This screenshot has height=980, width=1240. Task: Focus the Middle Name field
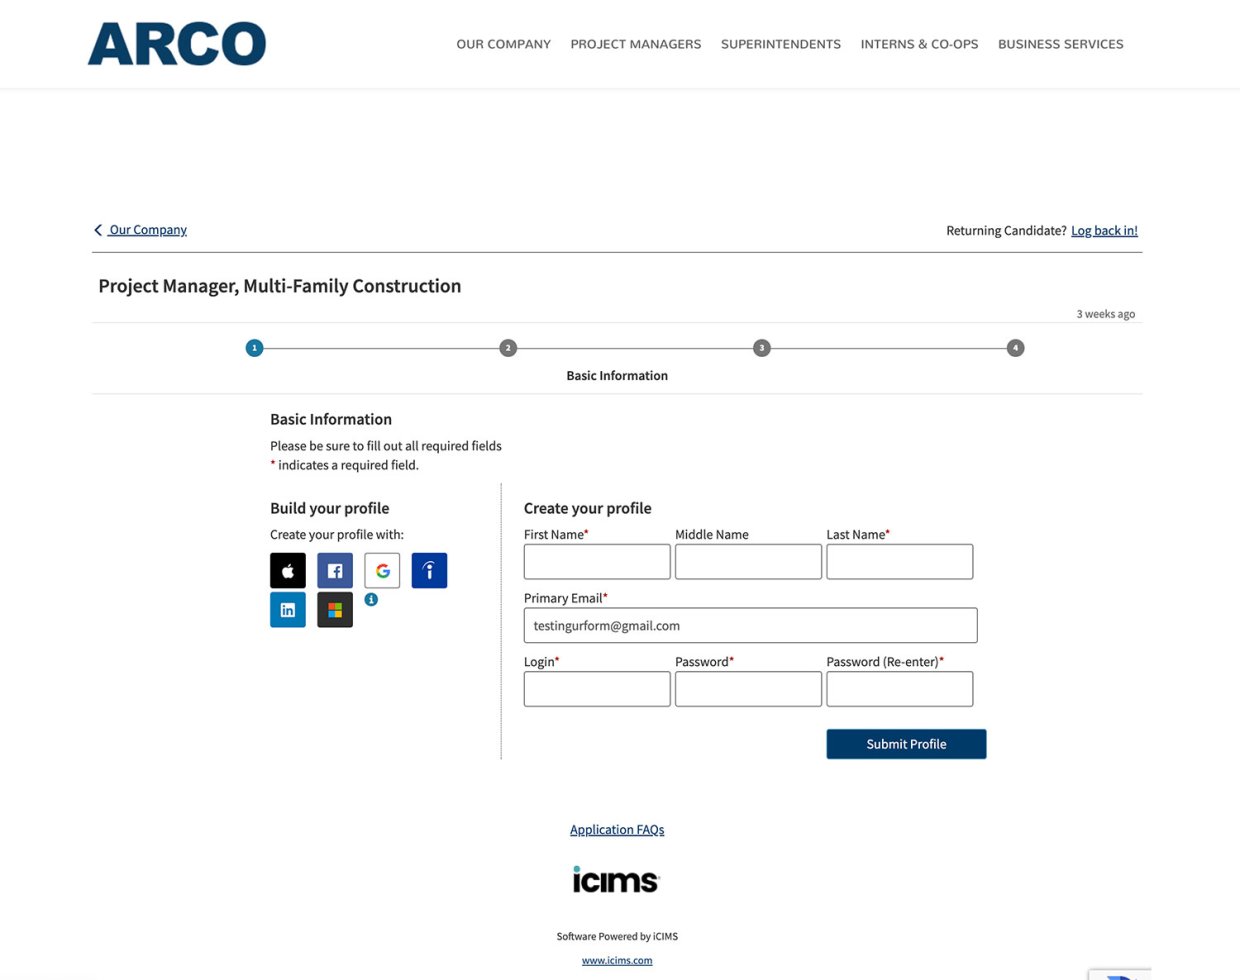click(748, 562)
